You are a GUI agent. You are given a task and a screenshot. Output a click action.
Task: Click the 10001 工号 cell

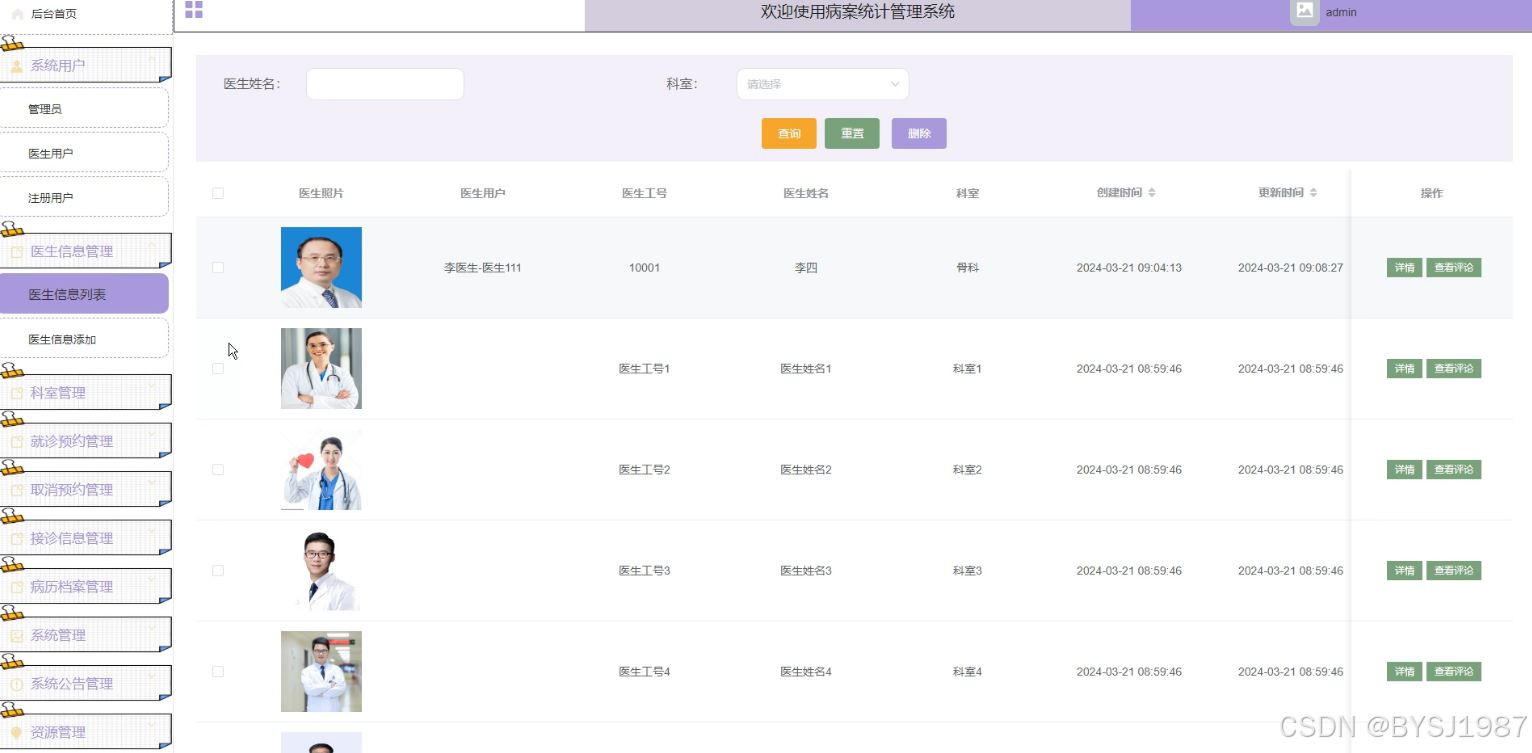[644, 268]
